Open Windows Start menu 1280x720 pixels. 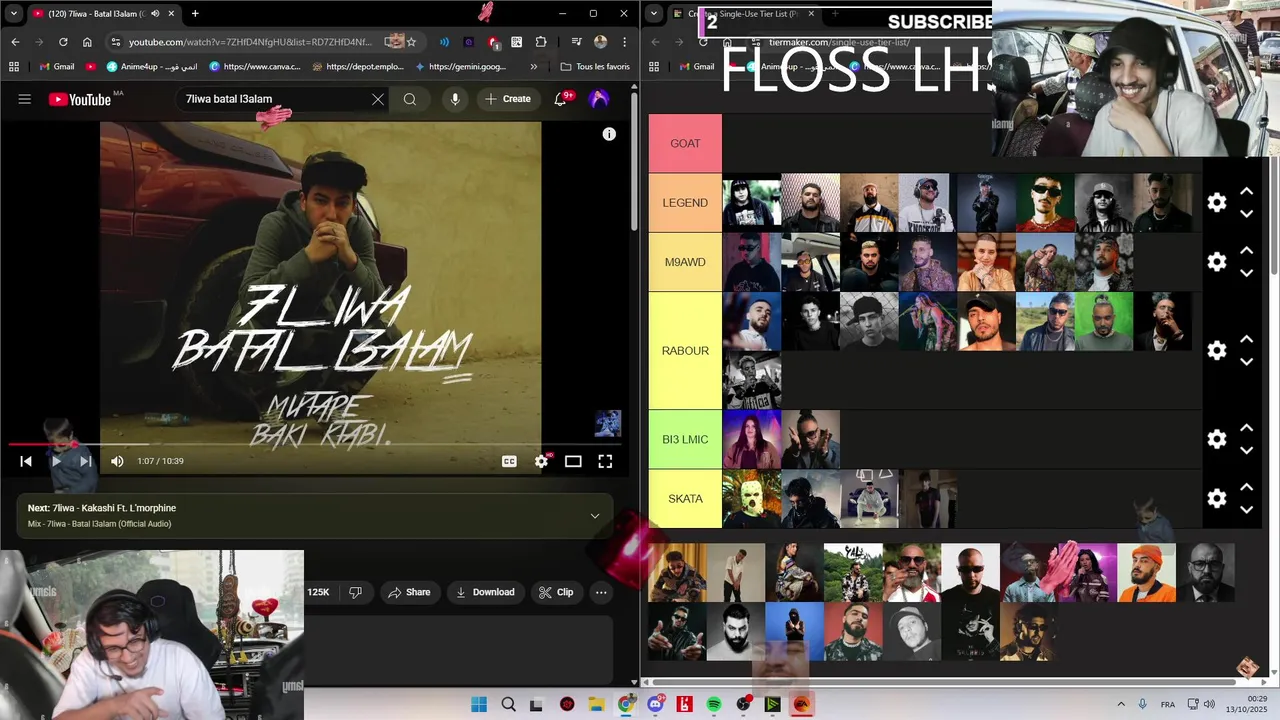point(479,705)
